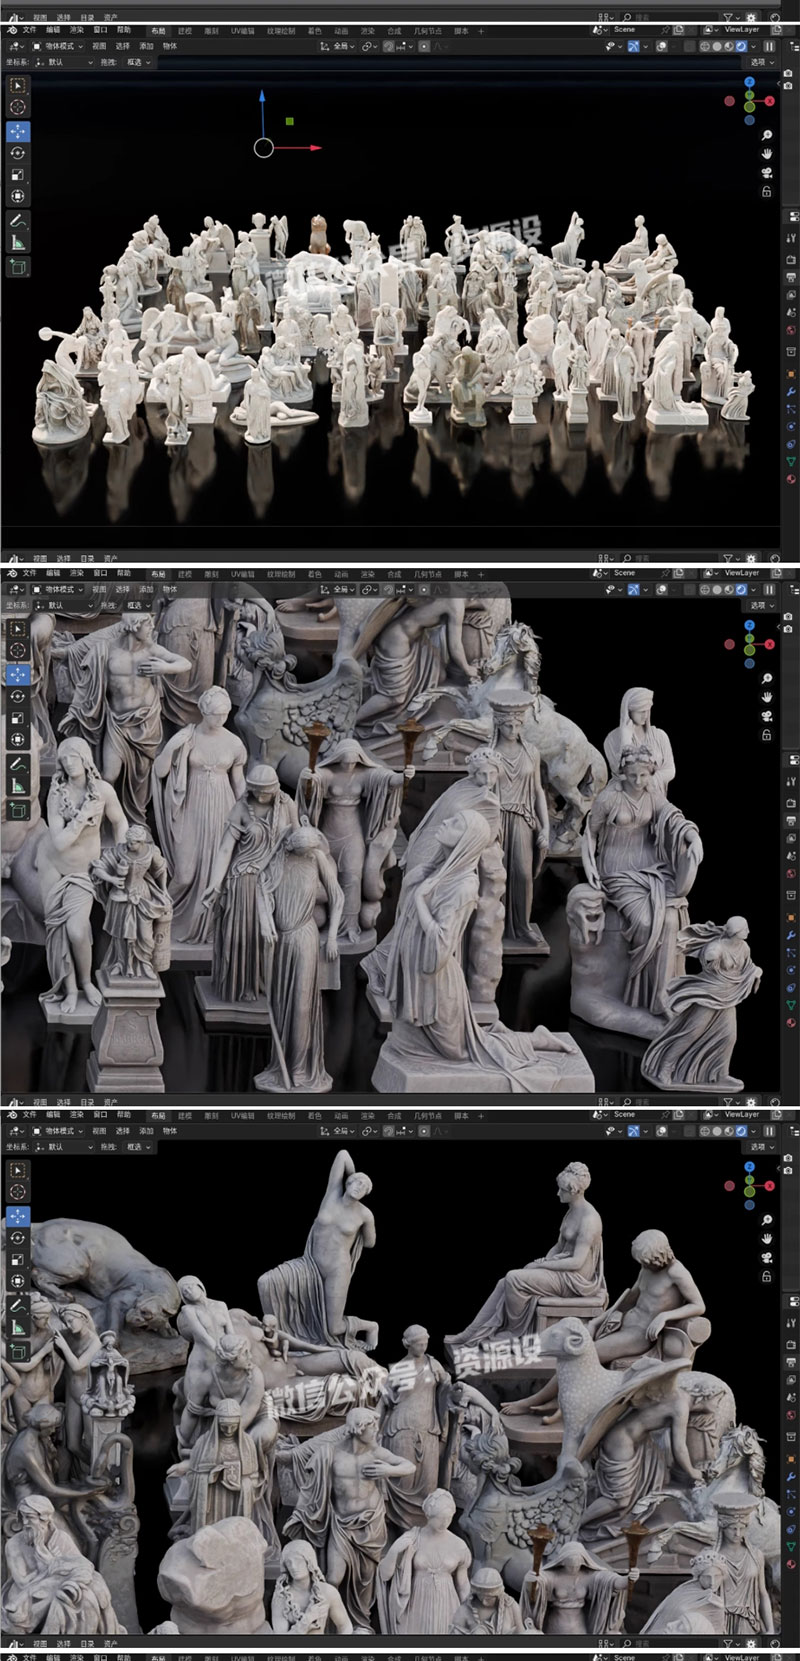Open 文件 menu in top Blender view

(30, 30)
